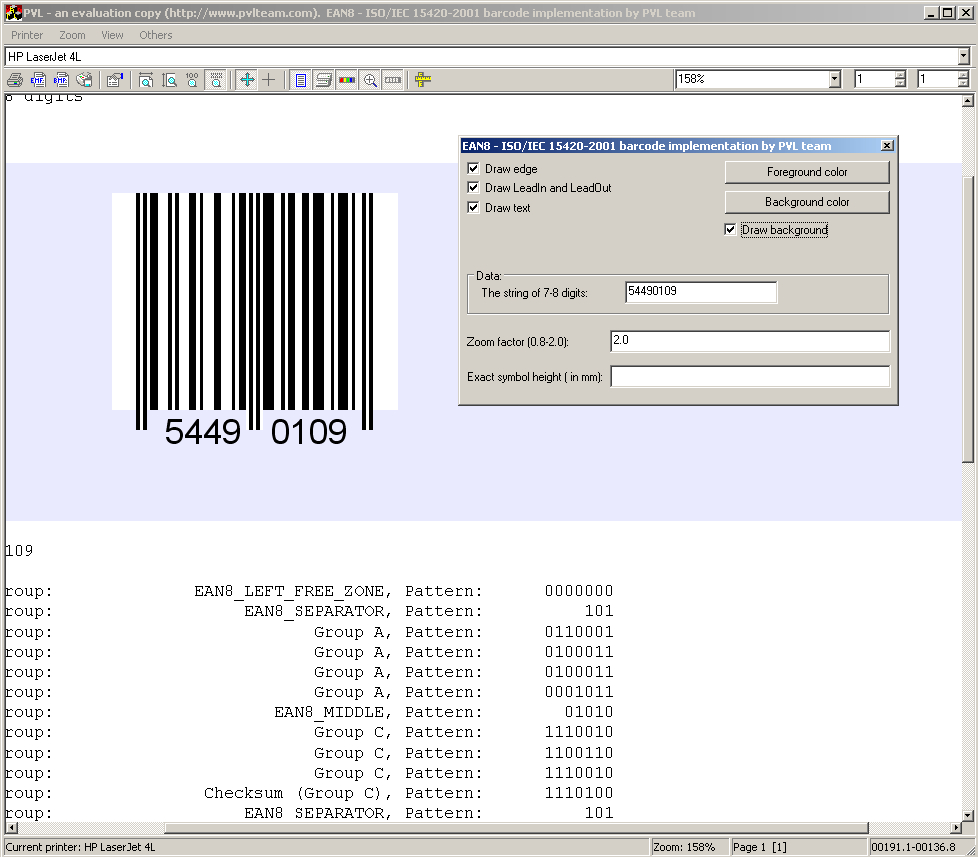This screenshot has width=978, height=857.
Task: Maximize the PVL window
Action: (x=947, y=12)
